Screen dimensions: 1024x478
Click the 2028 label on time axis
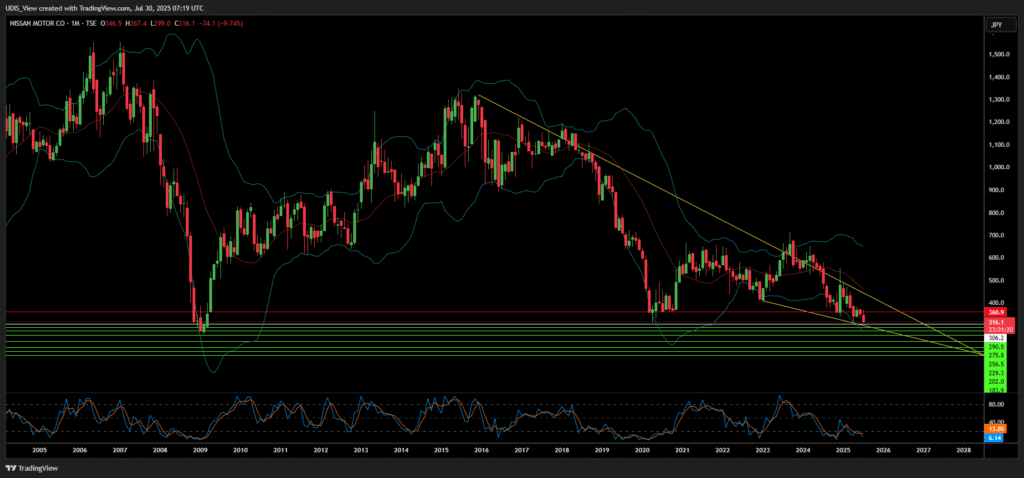coord(962,451)
